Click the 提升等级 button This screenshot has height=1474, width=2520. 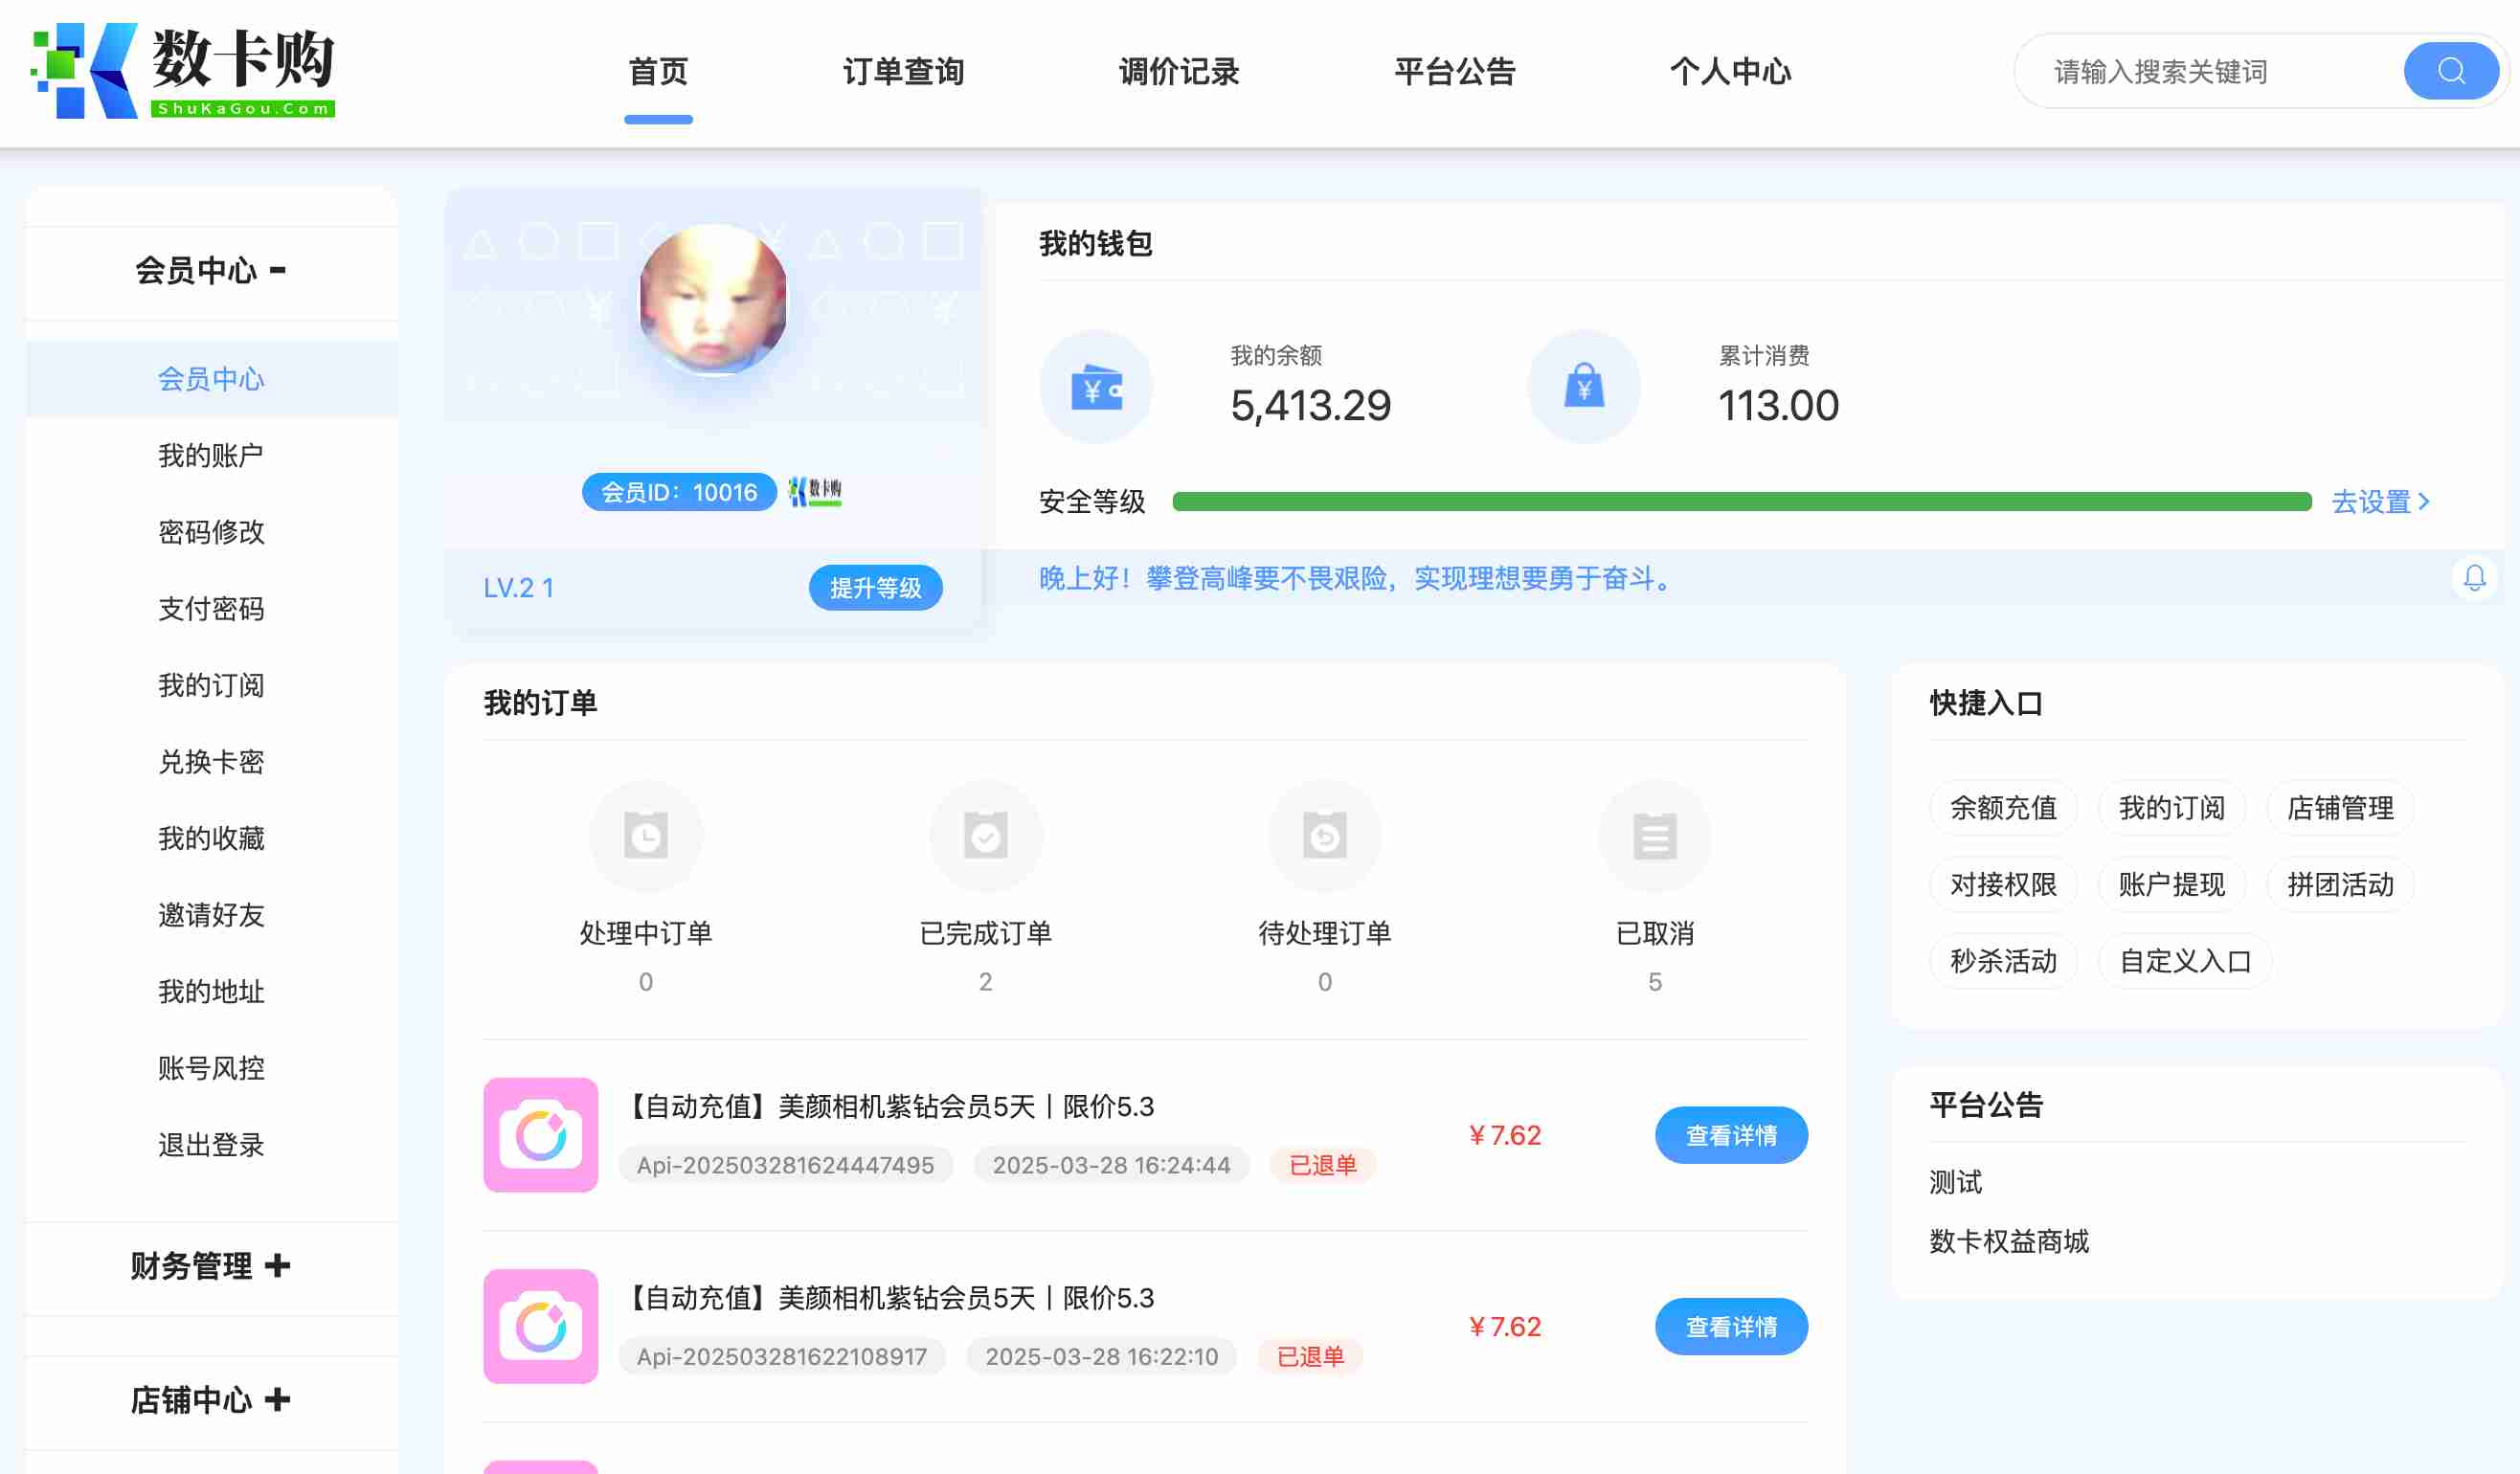coord(875,588)
